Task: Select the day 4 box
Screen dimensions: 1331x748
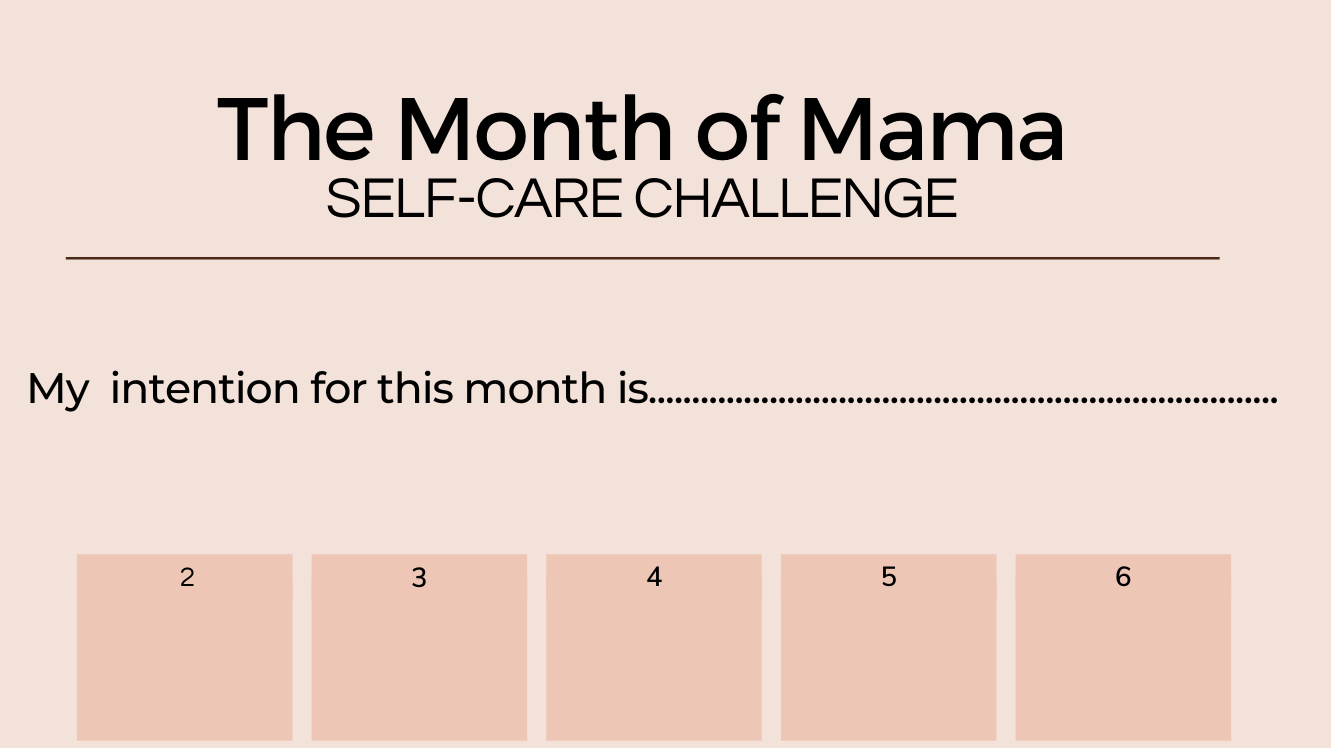Action: (x=654, y=660)
